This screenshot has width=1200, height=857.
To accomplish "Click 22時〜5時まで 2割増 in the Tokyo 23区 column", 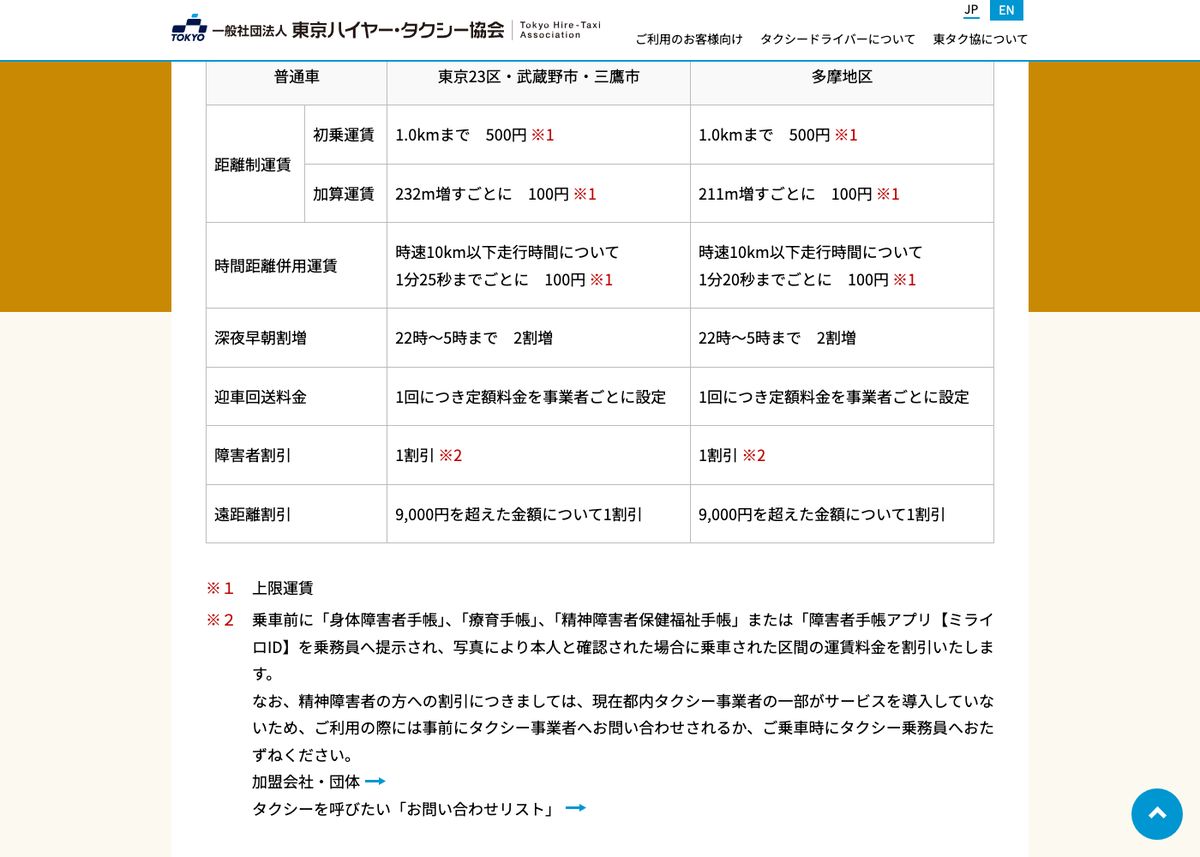I will point(474,338).
